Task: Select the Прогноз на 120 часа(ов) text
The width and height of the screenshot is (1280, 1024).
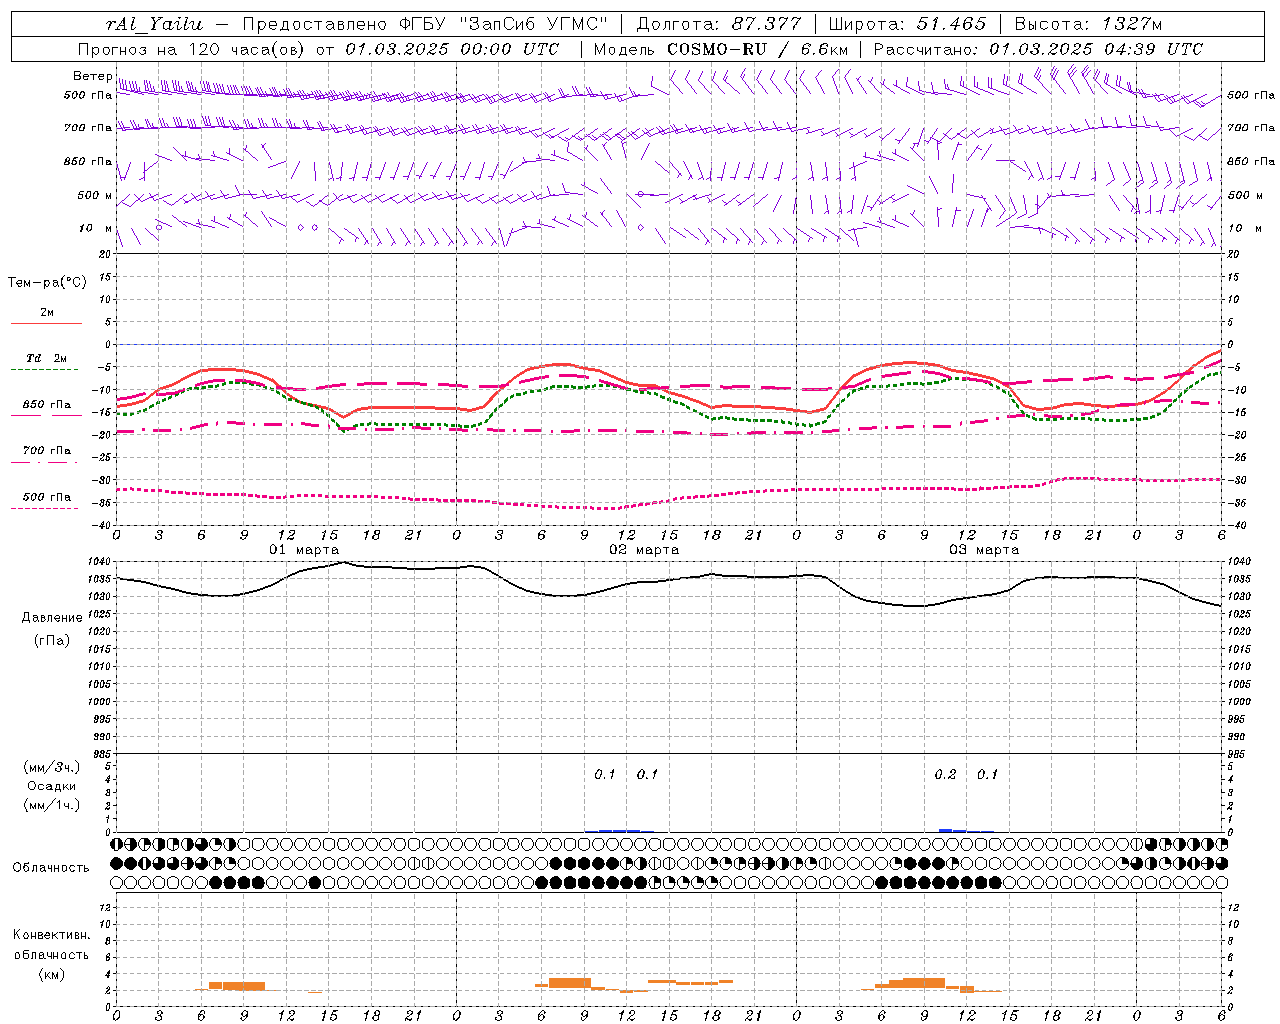Action: pos(192,49)
